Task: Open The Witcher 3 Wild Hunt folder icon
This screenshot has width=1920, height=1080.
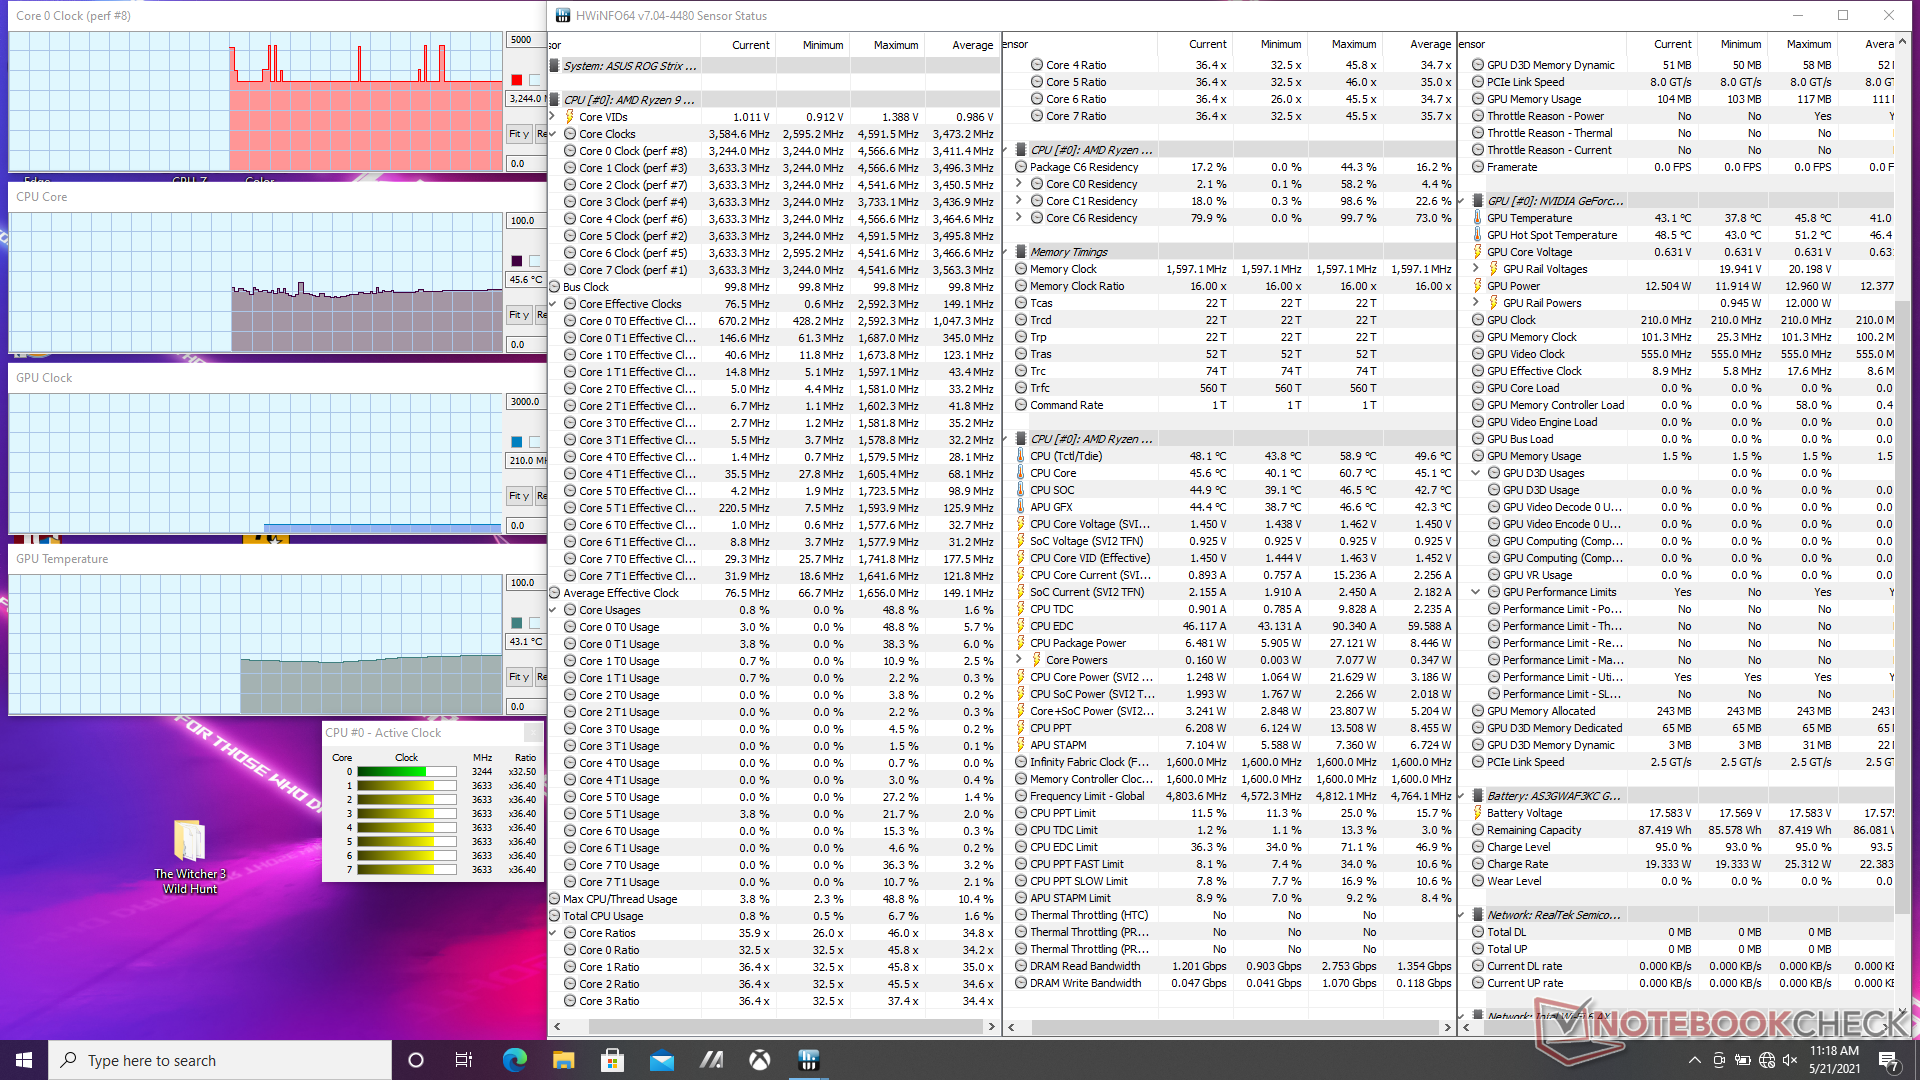Action: (189, 842)
